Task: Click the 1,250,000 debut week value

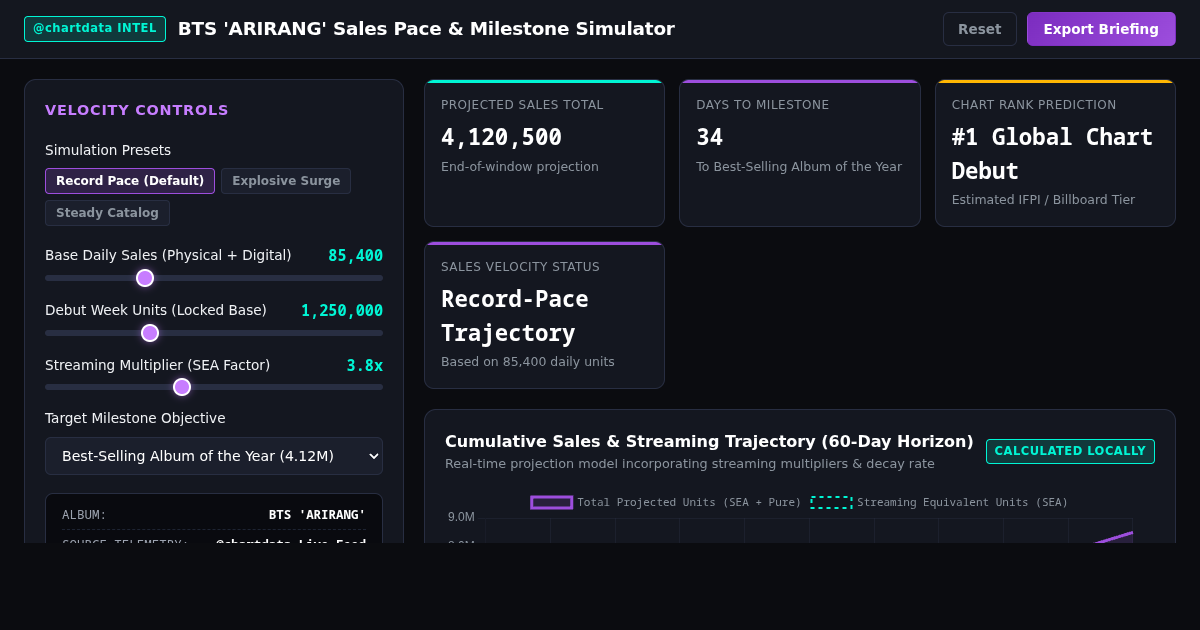Action: [x=342, y=311]
